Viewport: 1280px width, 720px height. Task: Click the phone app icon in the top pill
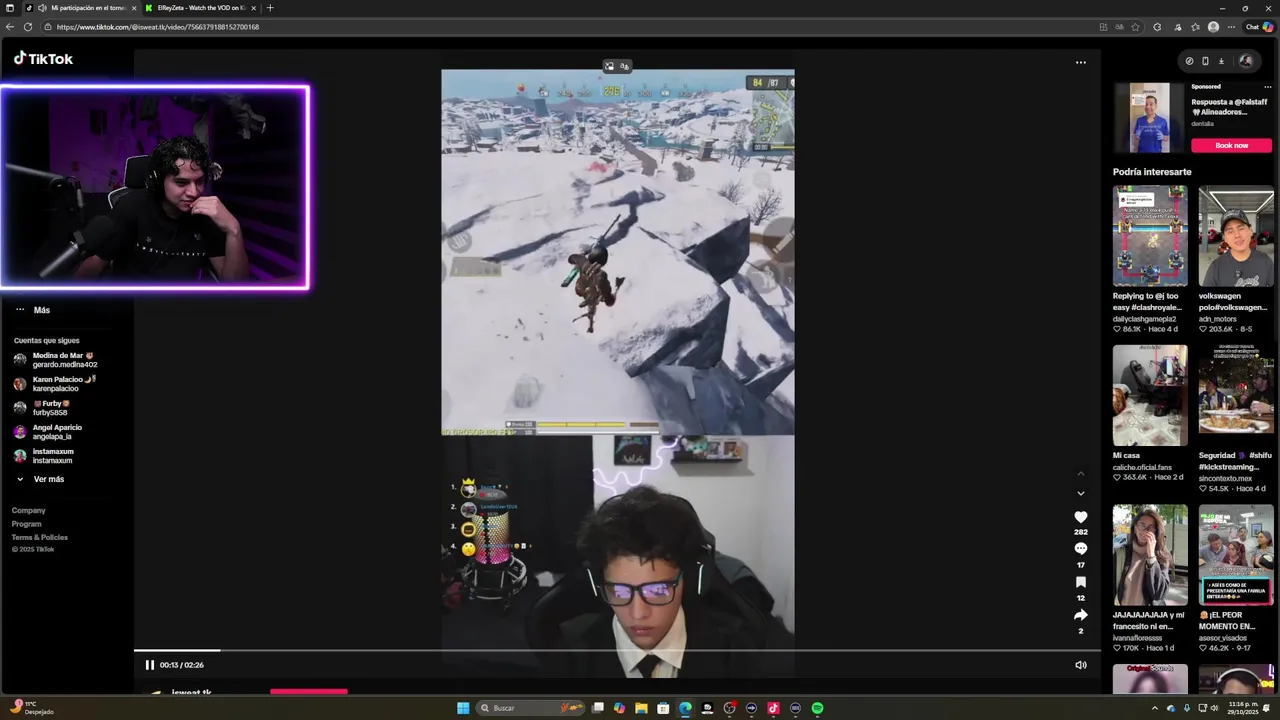[x=1205, y=61]
